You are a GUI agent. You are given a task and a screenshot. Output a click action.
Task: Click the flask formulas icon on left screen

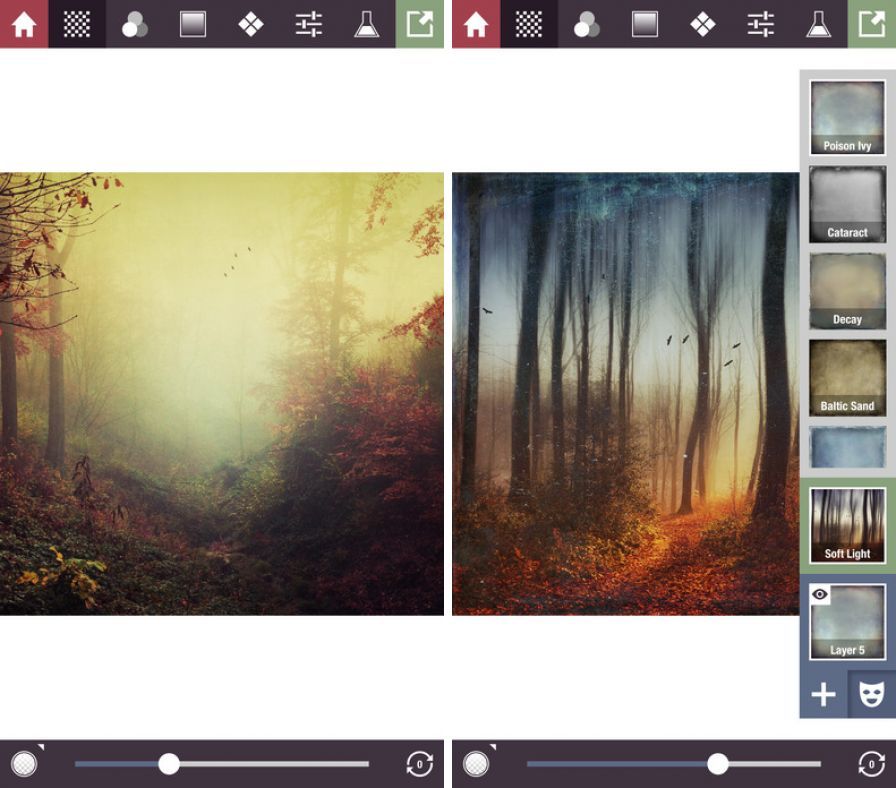click(x=367, y=24)
